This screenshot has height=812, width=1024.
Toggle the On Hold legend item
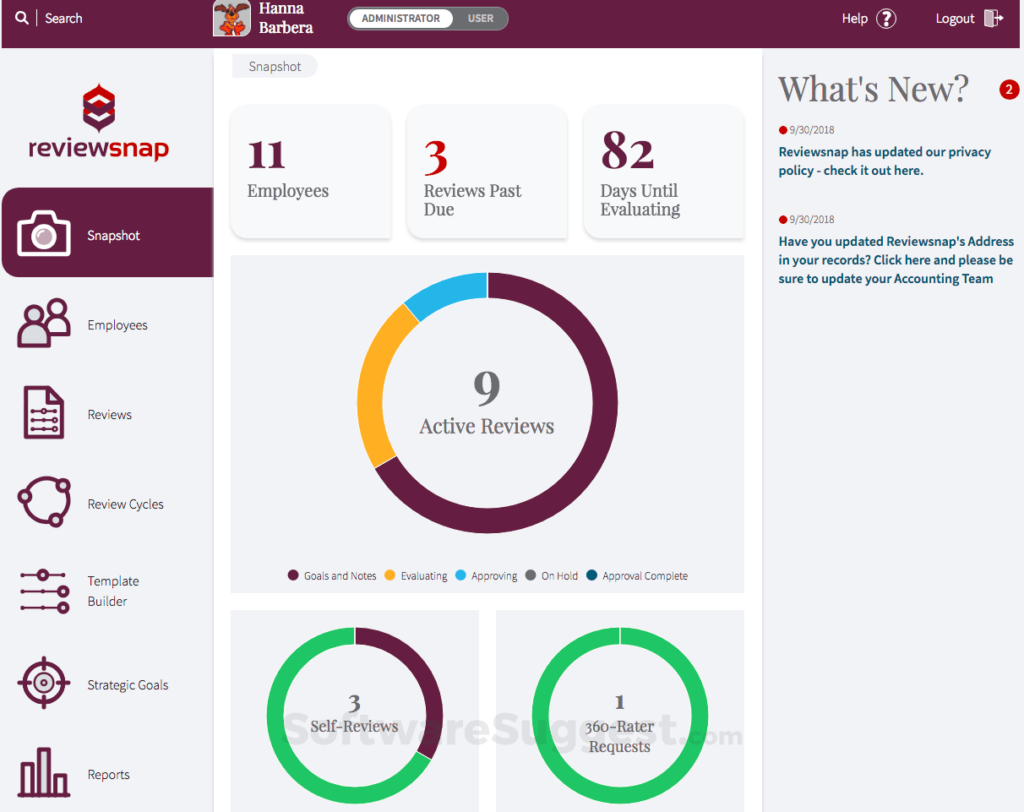551,576
